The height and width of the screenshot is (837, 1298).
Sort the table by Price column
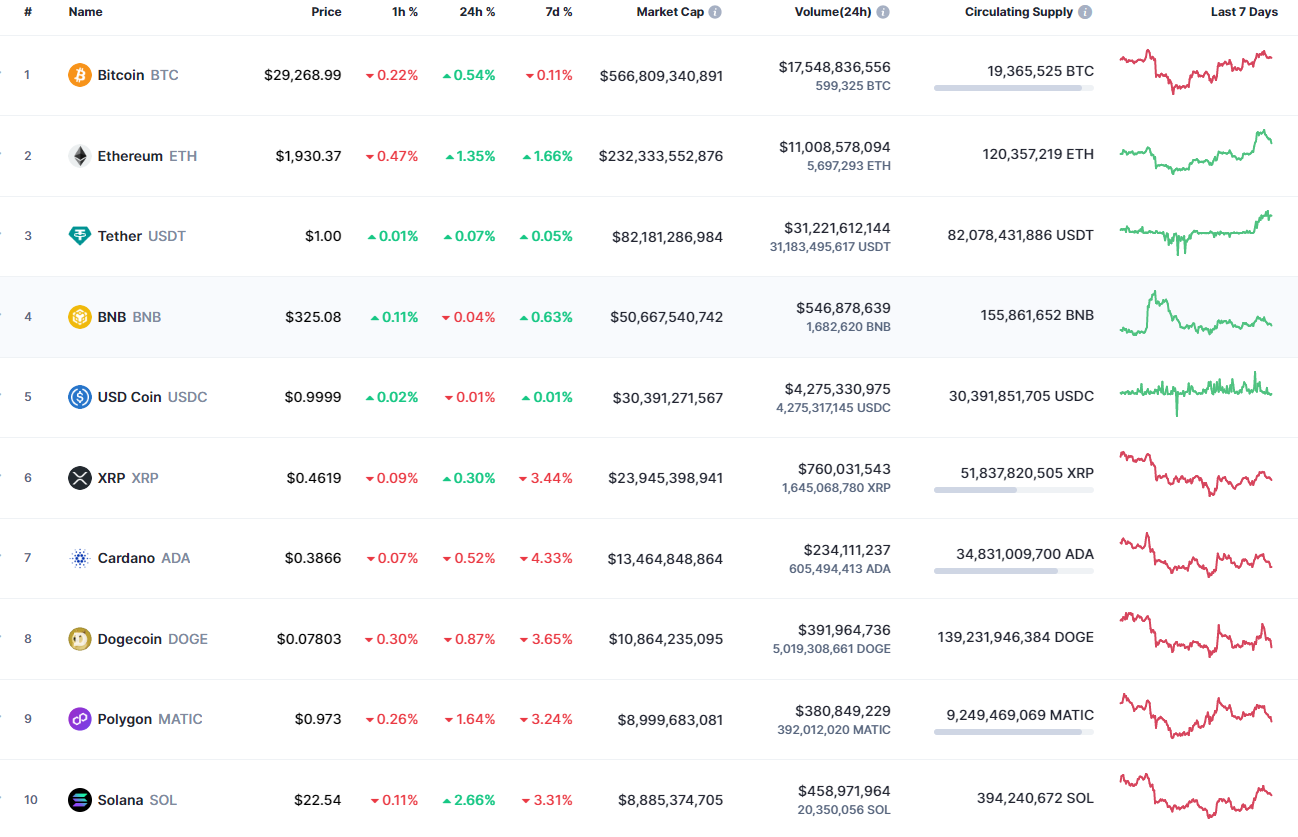tap(326, 11)
